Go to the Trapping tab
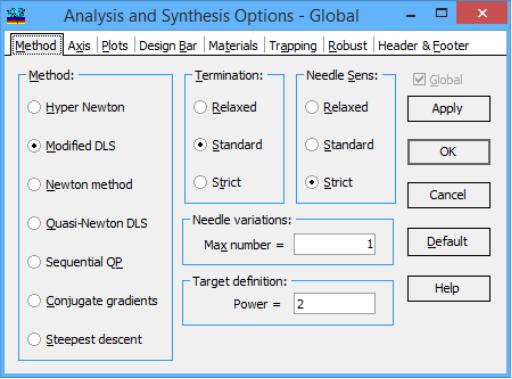Image resolution: width=512 pixels, height=379 pixels. tap(293, 46)
